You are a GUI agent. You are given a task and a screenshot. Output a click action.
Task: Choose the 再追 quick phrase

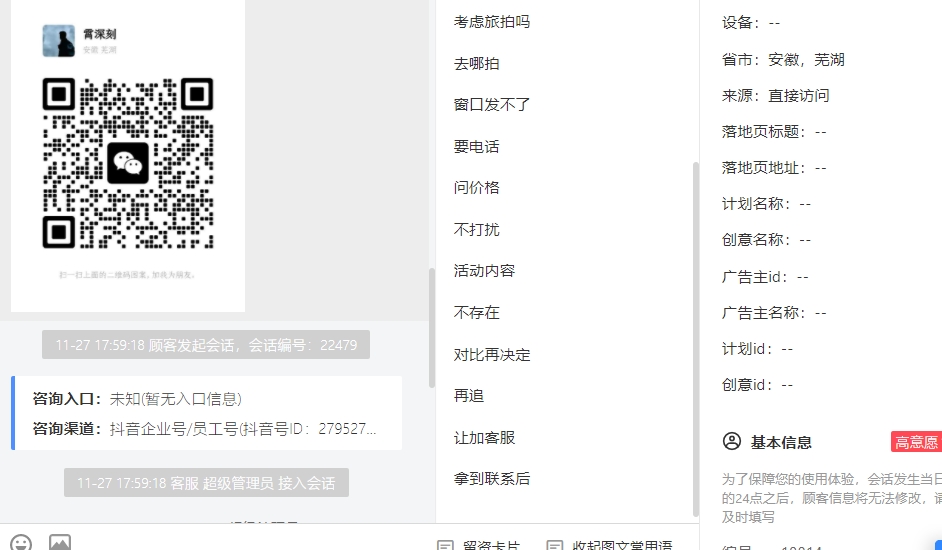[469, 396]
